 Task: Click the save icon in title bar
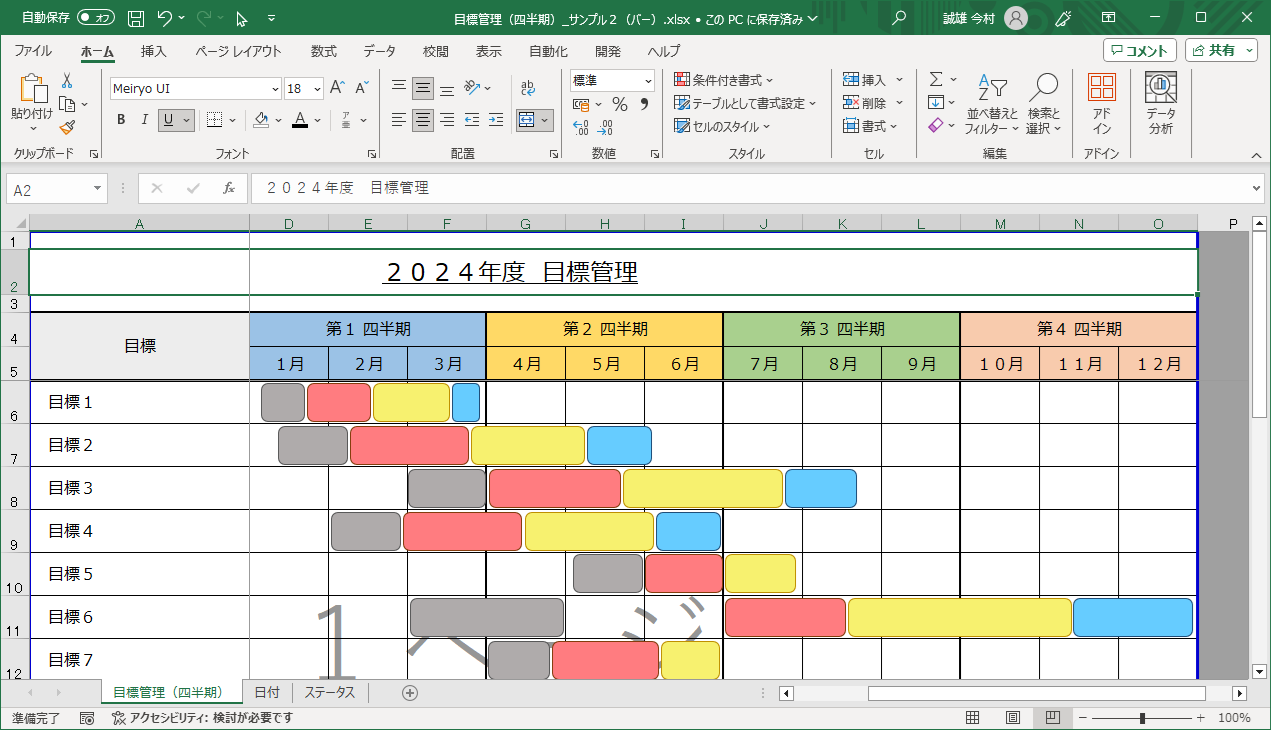click(x=136, y=18)
